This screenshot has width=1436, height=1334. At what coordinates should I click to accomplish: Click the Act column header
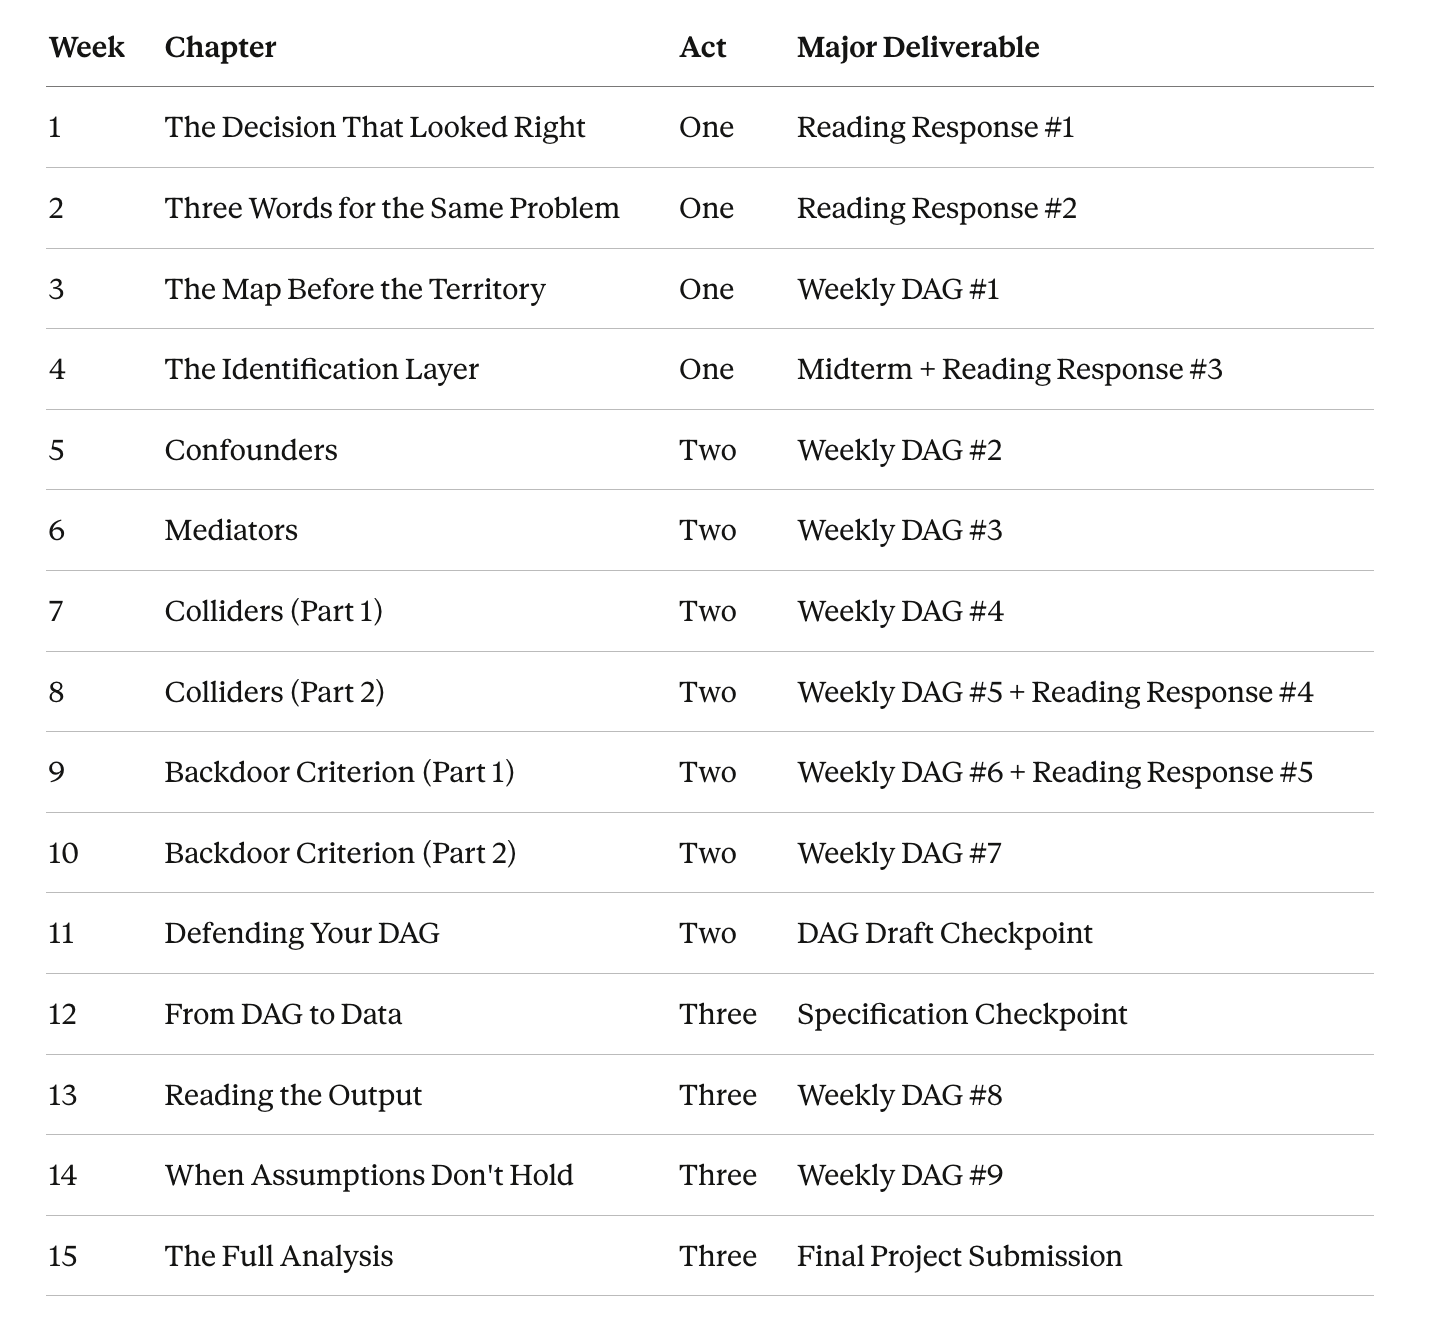click(702, 47)
